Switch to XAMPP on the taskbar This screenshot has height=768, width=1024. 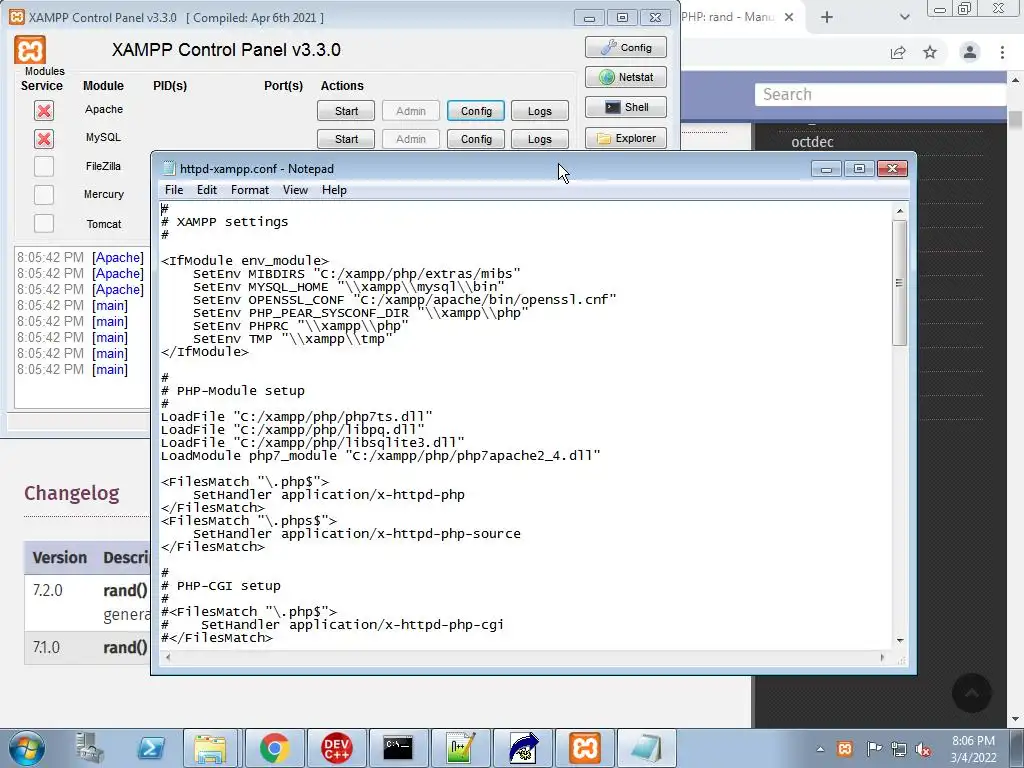(x=584, y=748)
